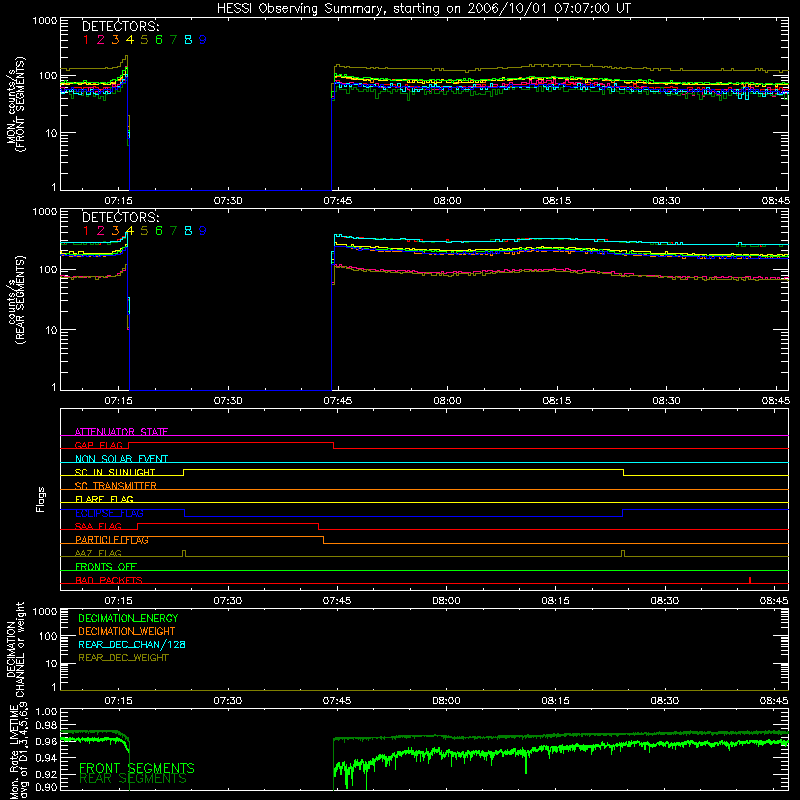The height and width of the screenshot is (800, 800).
Task: Select green detector 6 in front segments legend
Action: [159, 40]
